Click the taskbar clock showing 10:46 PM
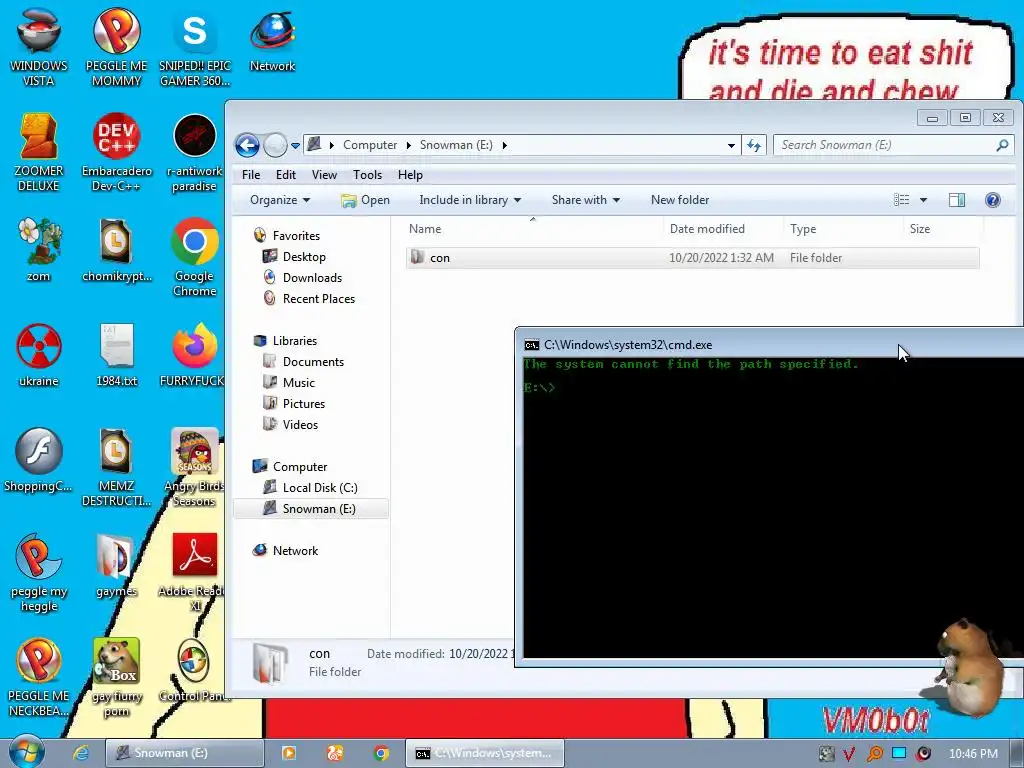 coord(973,754)
